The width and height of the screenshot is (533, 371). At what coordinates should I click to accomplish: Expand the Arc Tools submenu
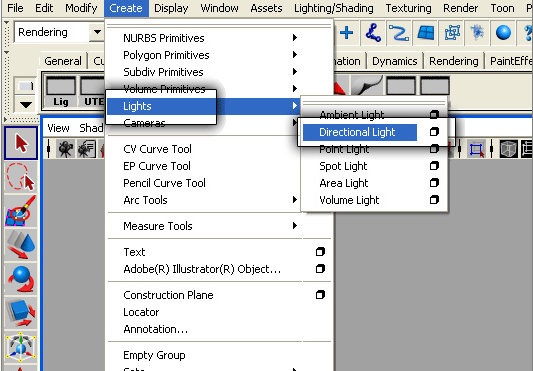coord(295,200)
